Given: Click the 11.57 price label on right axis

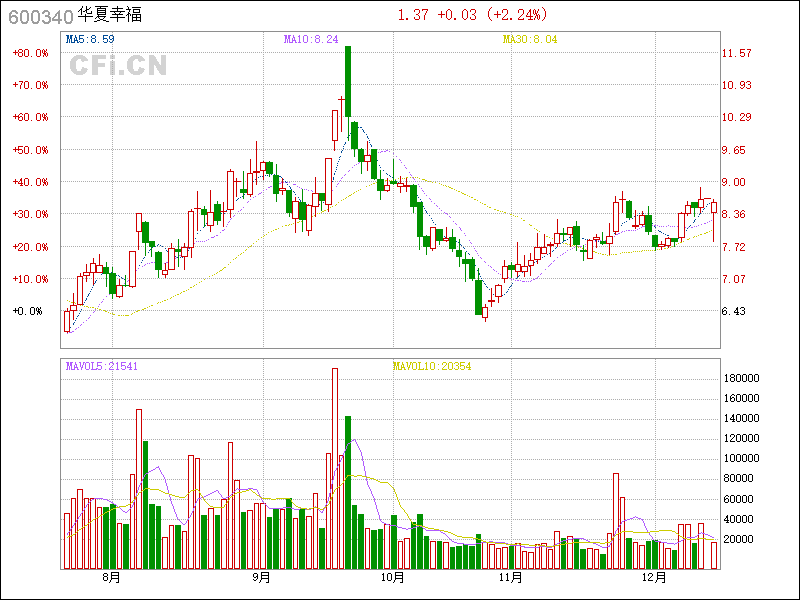Looking at the screenshot, I should pyautogui.click(x=737, y=53).
